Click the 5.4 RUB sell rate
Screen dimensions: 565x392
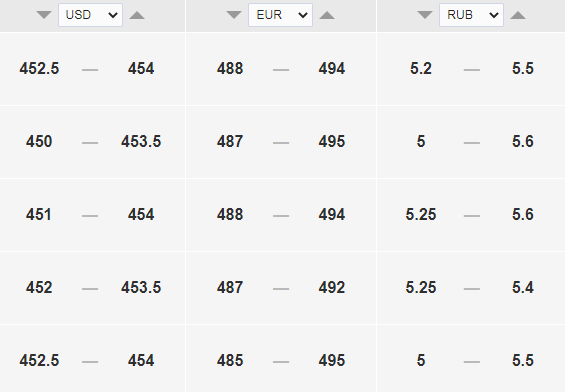(x=523, y=288)
